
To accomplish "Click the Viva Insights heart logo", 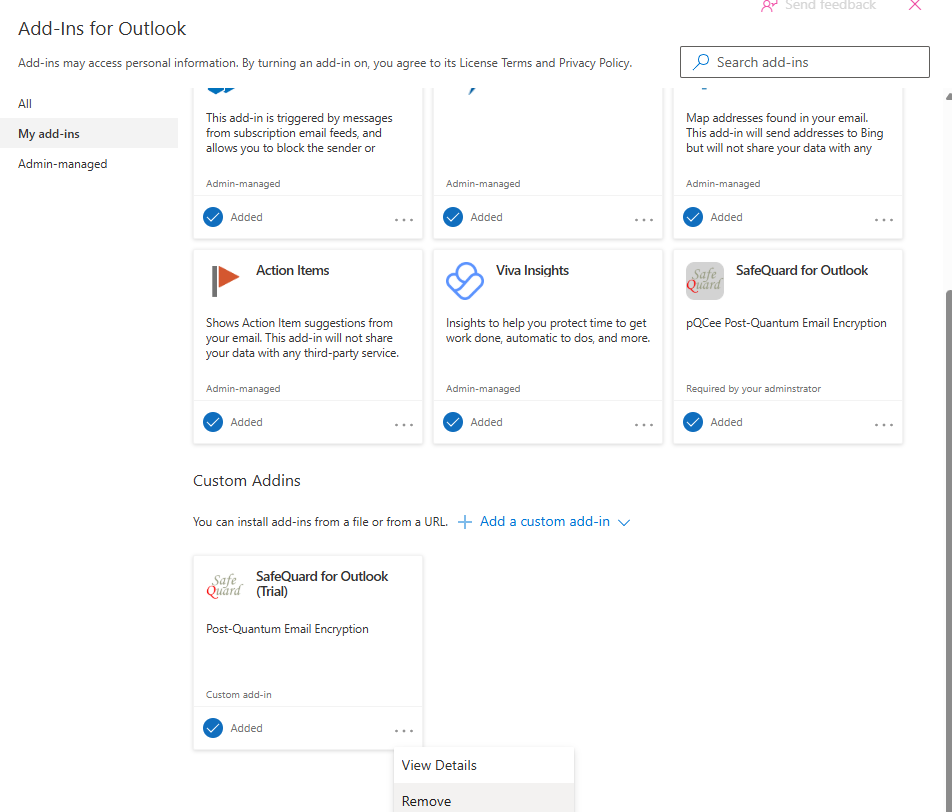I will (x=464, y=281).
